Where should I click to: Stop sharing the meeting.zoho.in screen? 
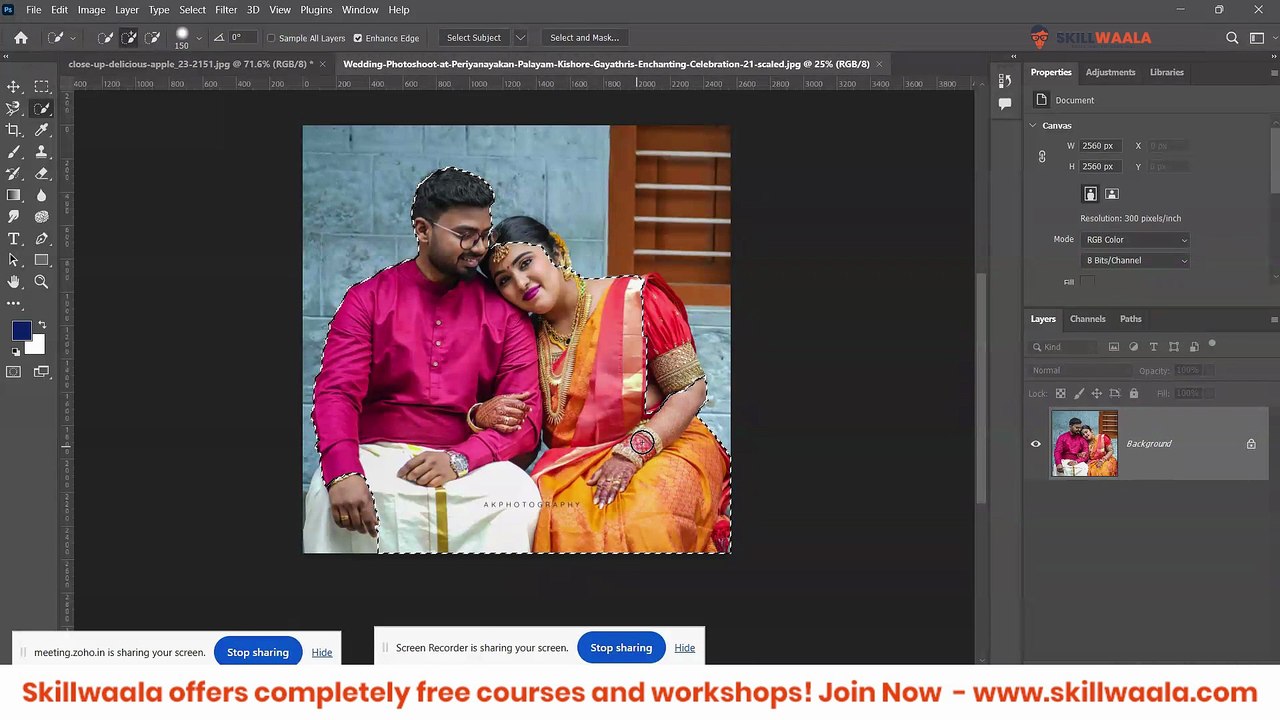(x=257, y=652)
